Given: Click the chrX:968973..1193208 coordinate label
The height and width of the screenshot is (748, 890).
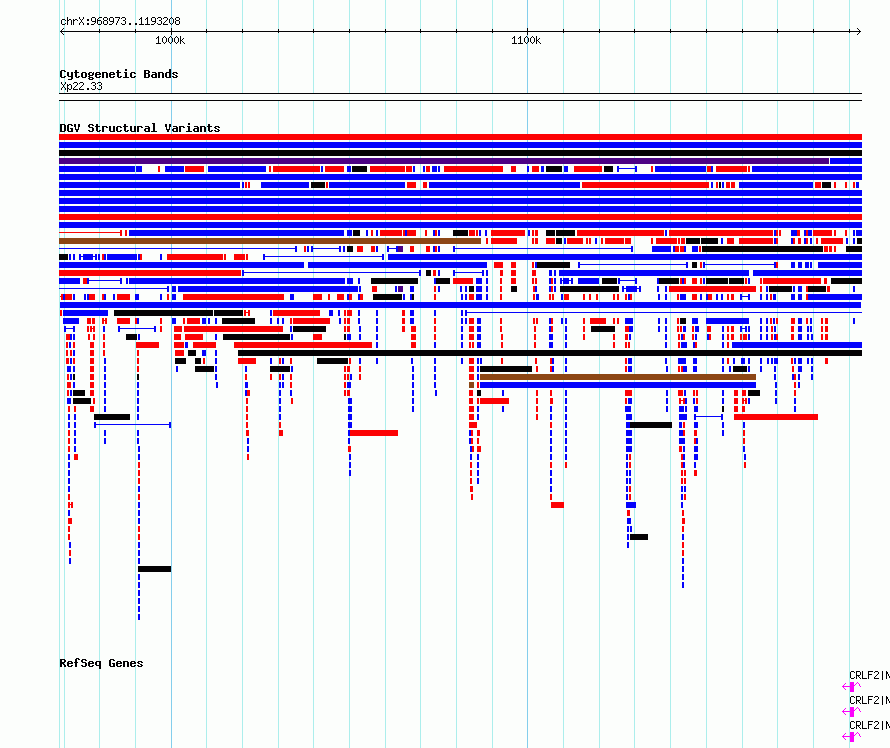Looking at the screenshot, I should click(120, 21).
